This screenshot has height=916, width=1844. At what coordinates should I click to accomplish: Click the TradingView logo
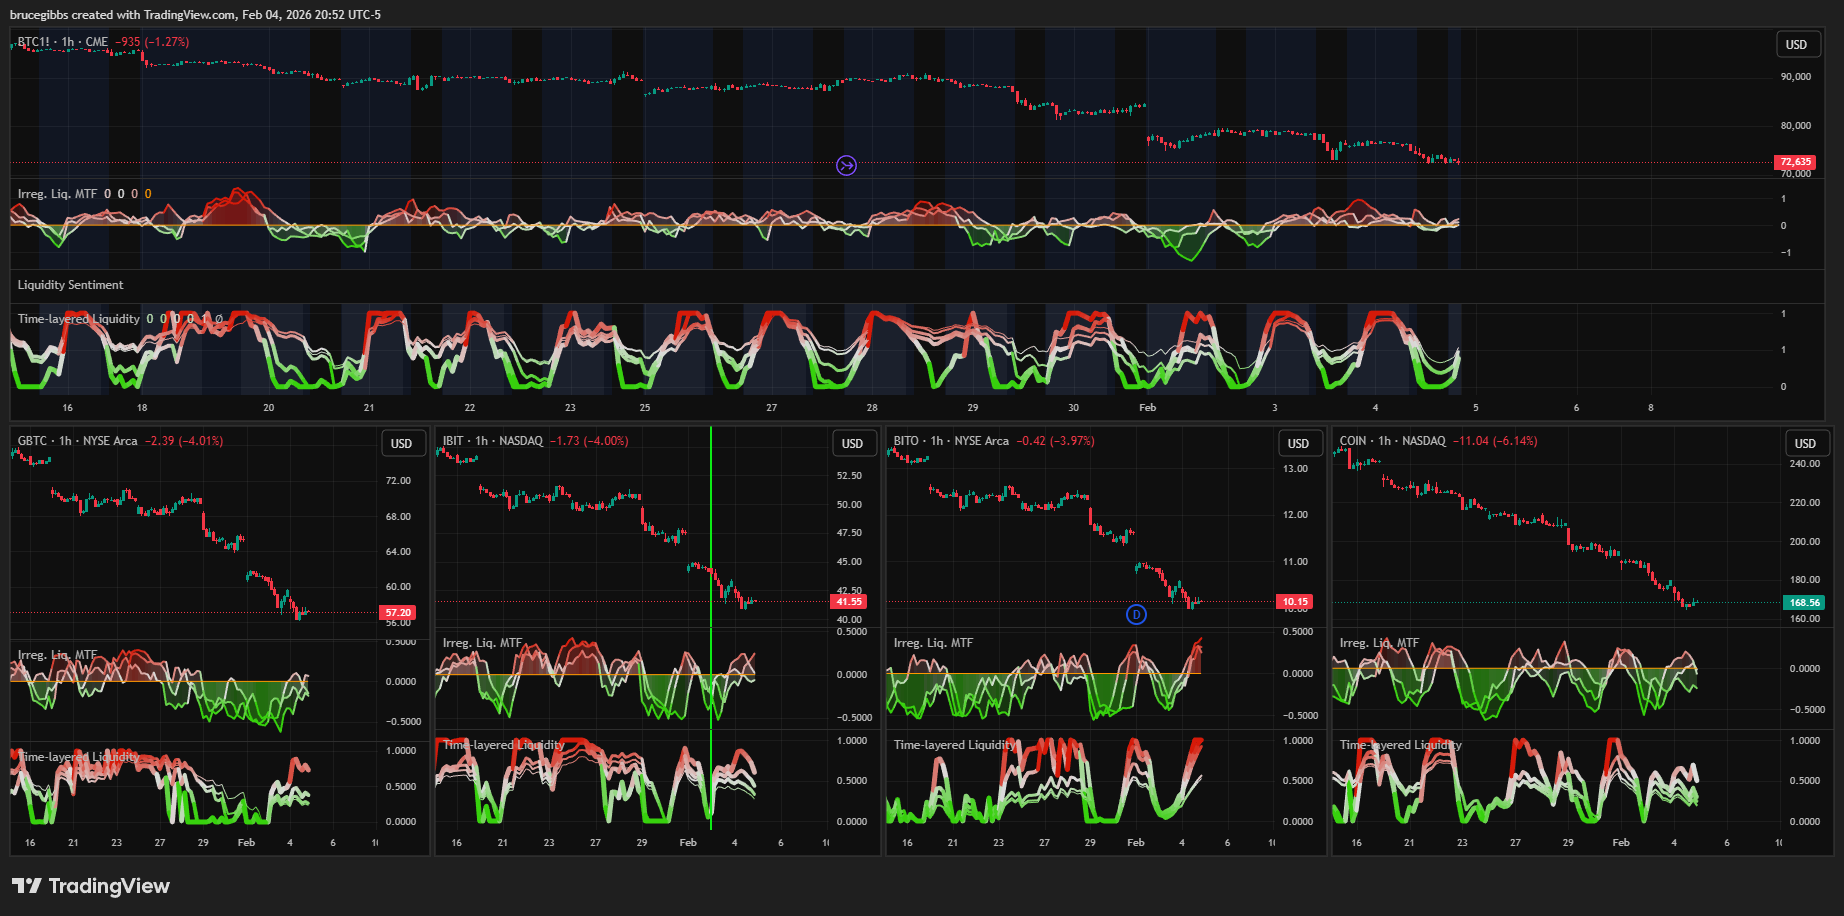(91, 886)
